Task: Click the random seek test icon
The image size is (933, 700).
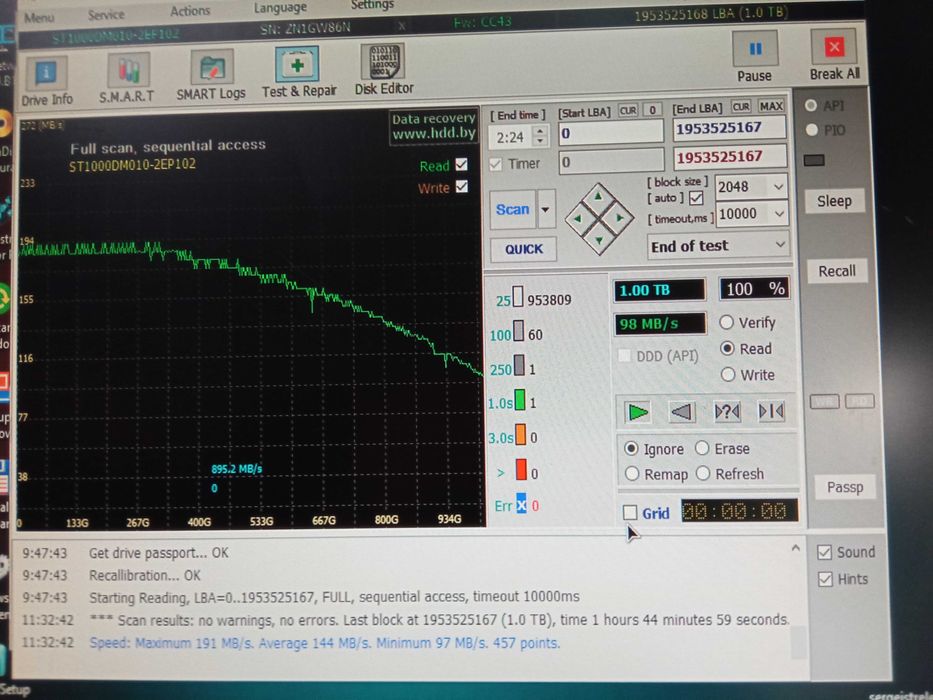Action: tap(727, 411)
